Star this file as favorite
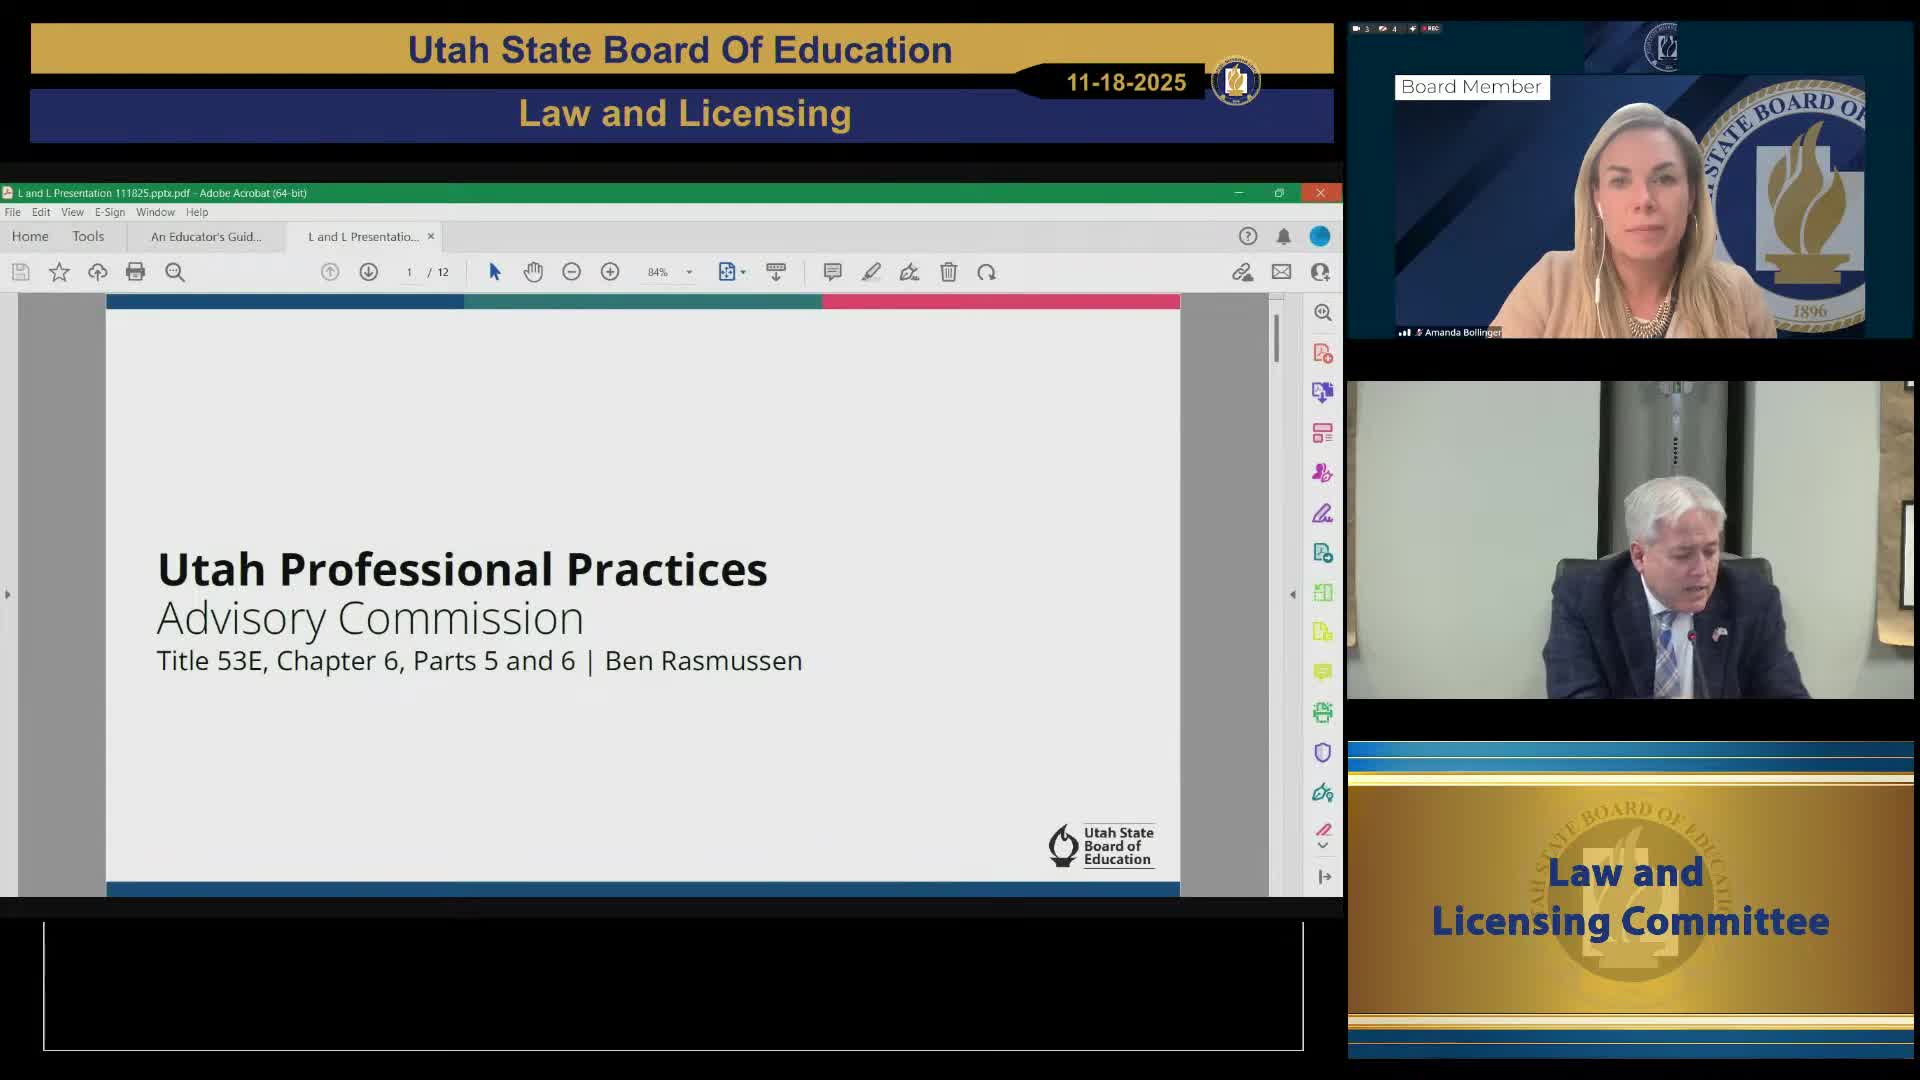1920x1080 pixels. (x=59, y=272)
